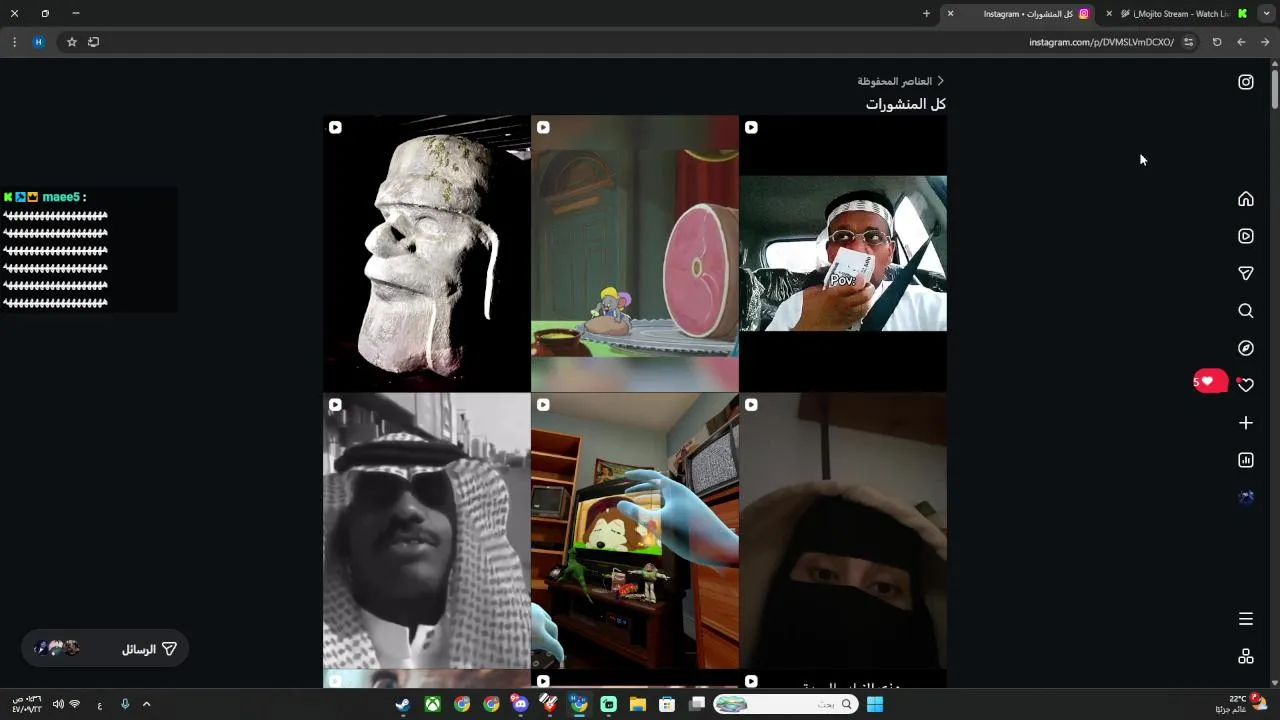Open the weather 22°C widget
Screen dimensions: 1280x720
(x=1240, y=704)
